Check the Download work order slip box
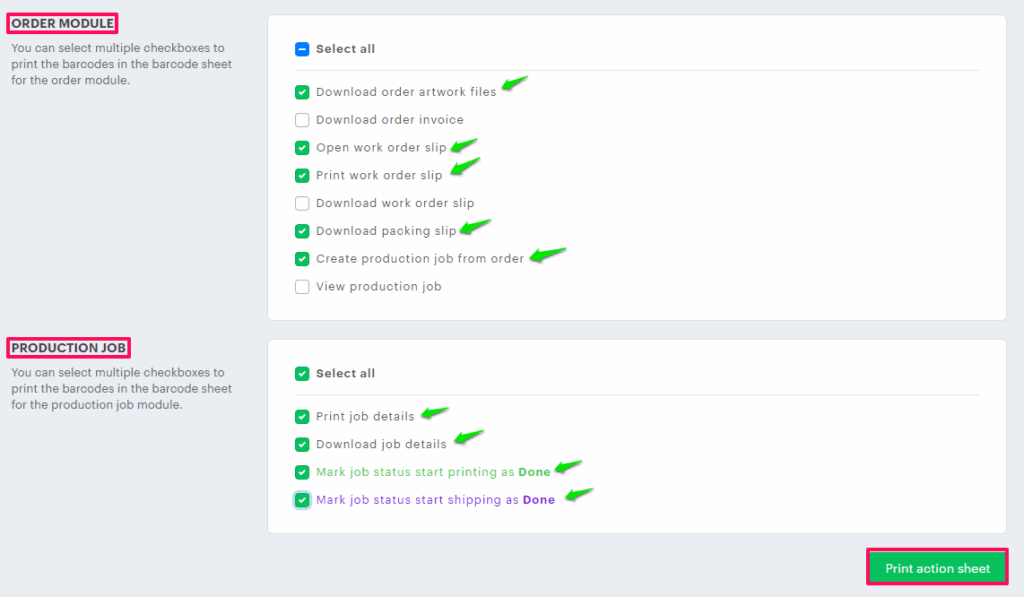Image resolution: width=1024 pixels, height=597 pixels. (302, 203)
